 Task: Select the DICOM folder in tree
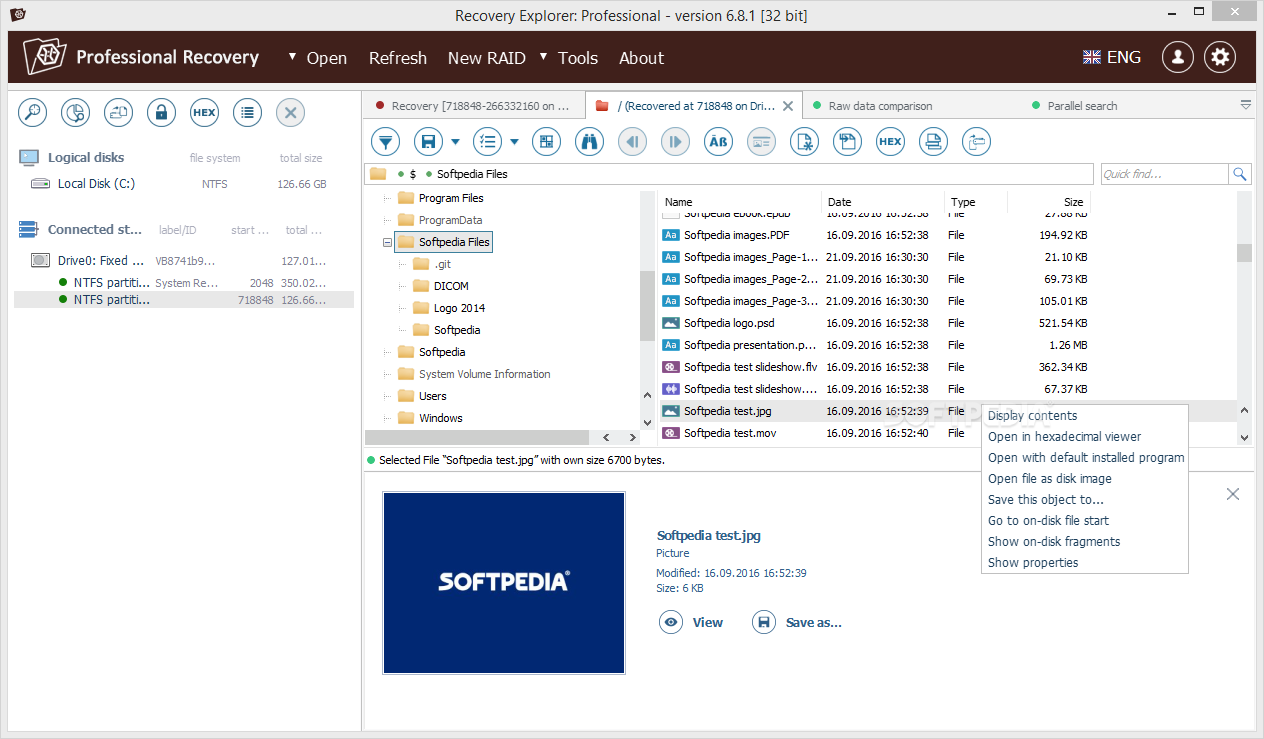pyautogui.click(x=451, y=286)
